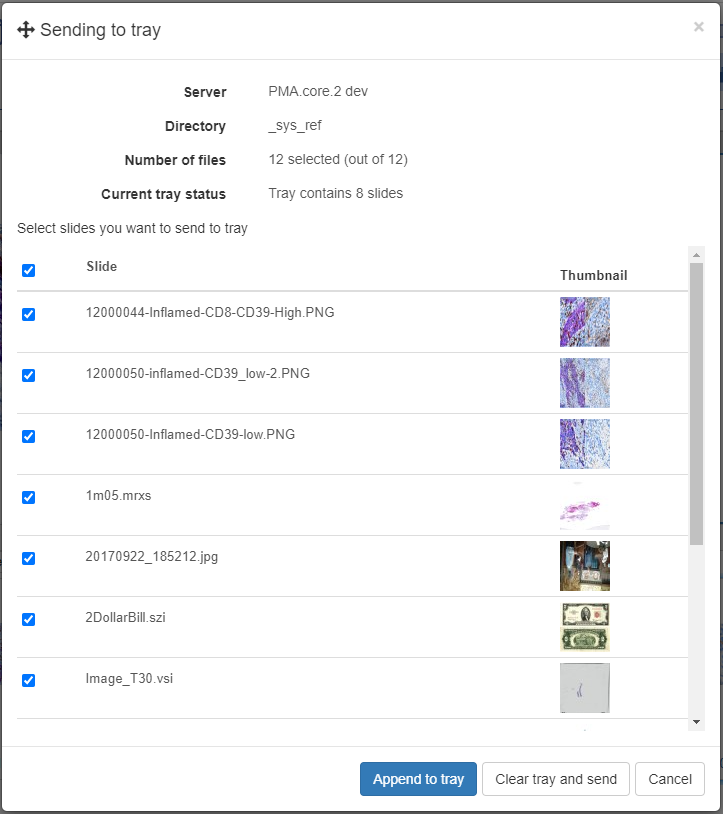Click the 20170922_185212.jpg photo thumbnail

click(x=584, y=566)
